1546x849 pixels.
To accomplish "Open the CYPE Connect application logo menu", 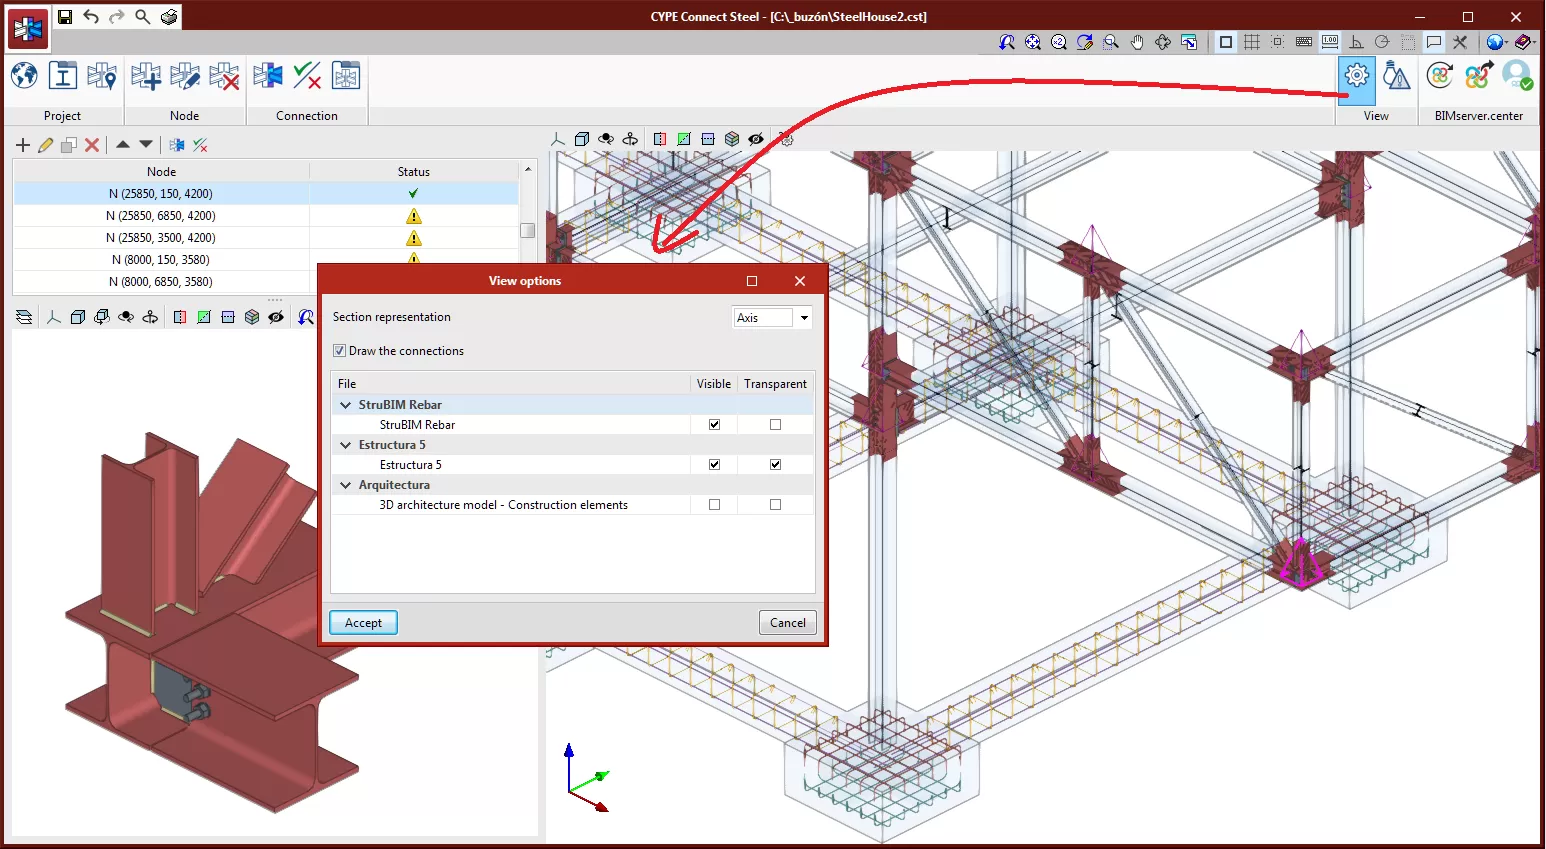I will 28,30.
